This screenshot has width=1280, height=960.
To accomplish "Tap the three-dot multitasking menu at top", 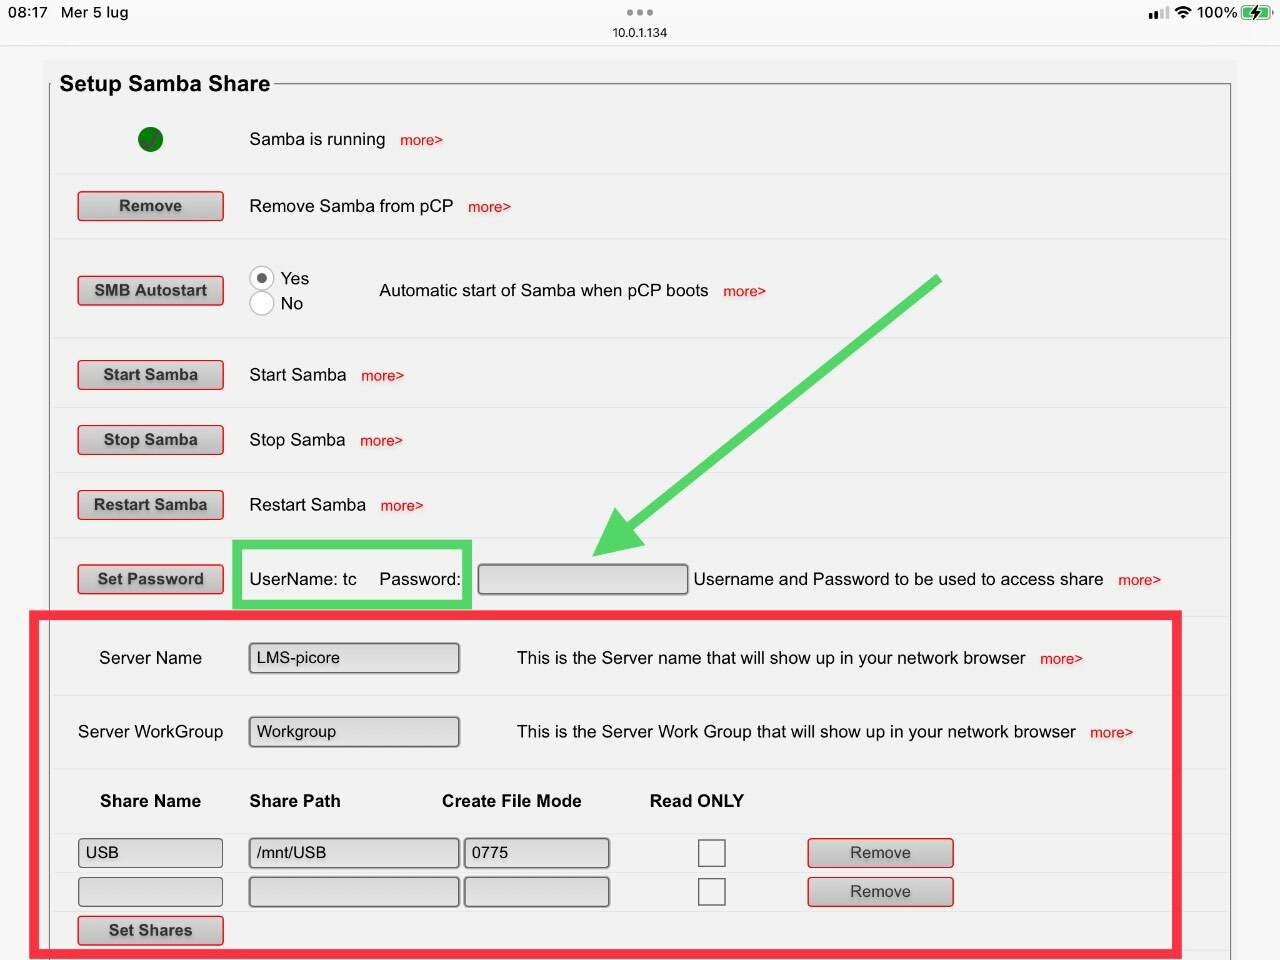I will click(640, 13).
